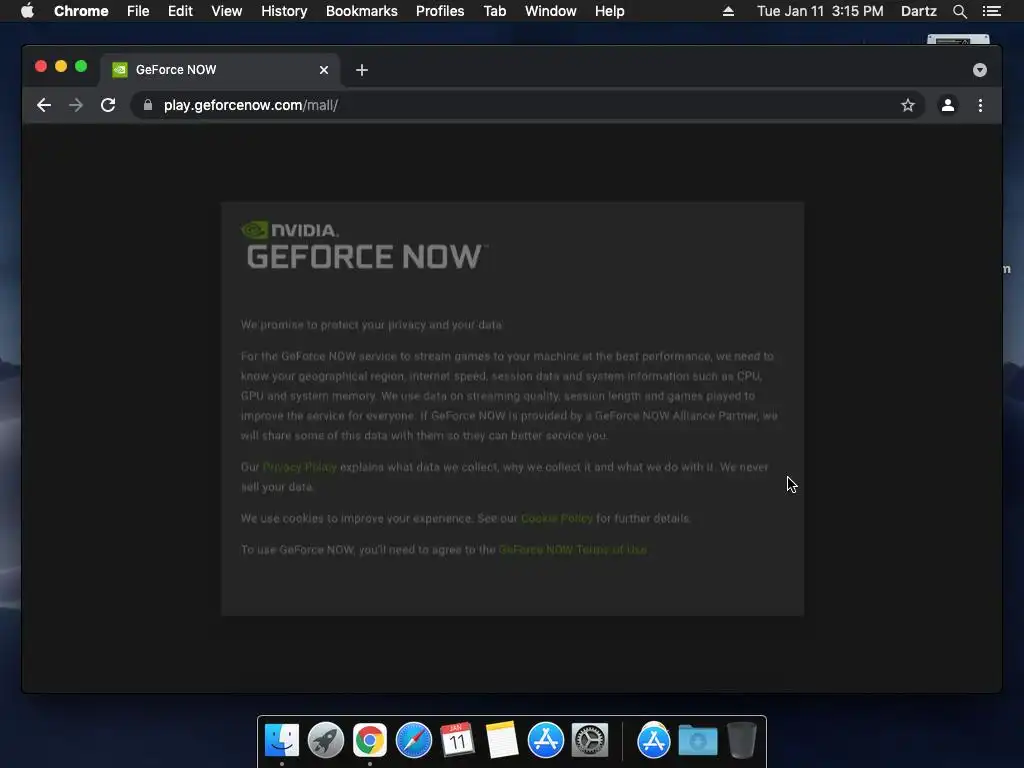Open App Store left of System Preferences

click(545, 741)
